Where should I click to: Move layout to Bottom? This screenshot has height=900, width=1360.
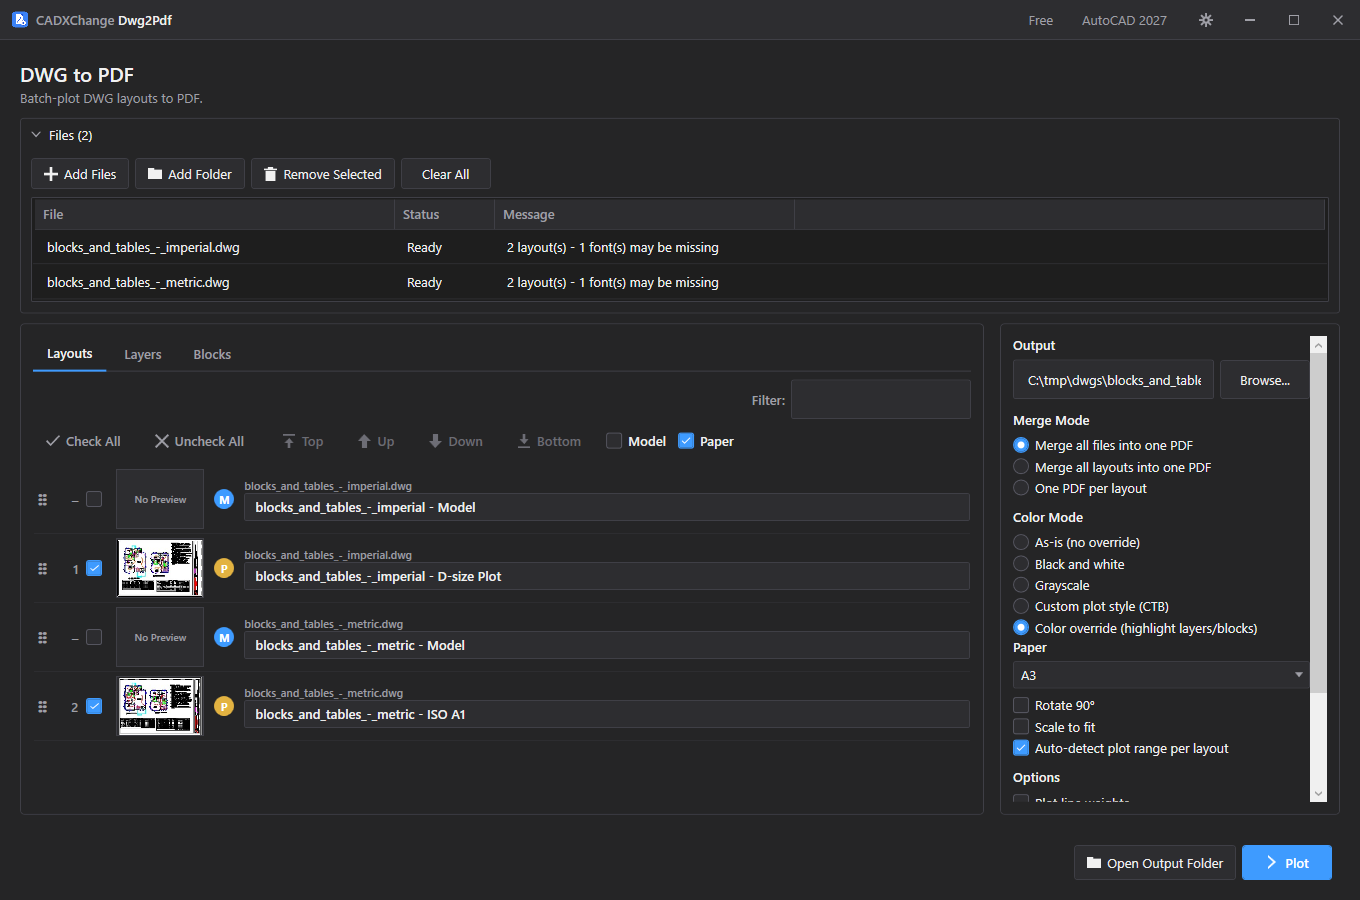pos(549,441)
